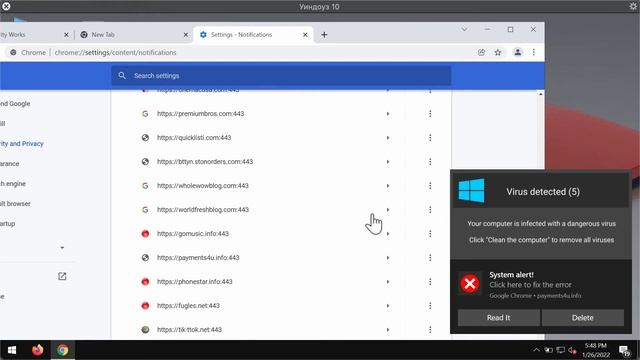Open Appearance section in settings sidebar
The image size is (640, 360).
9,164
